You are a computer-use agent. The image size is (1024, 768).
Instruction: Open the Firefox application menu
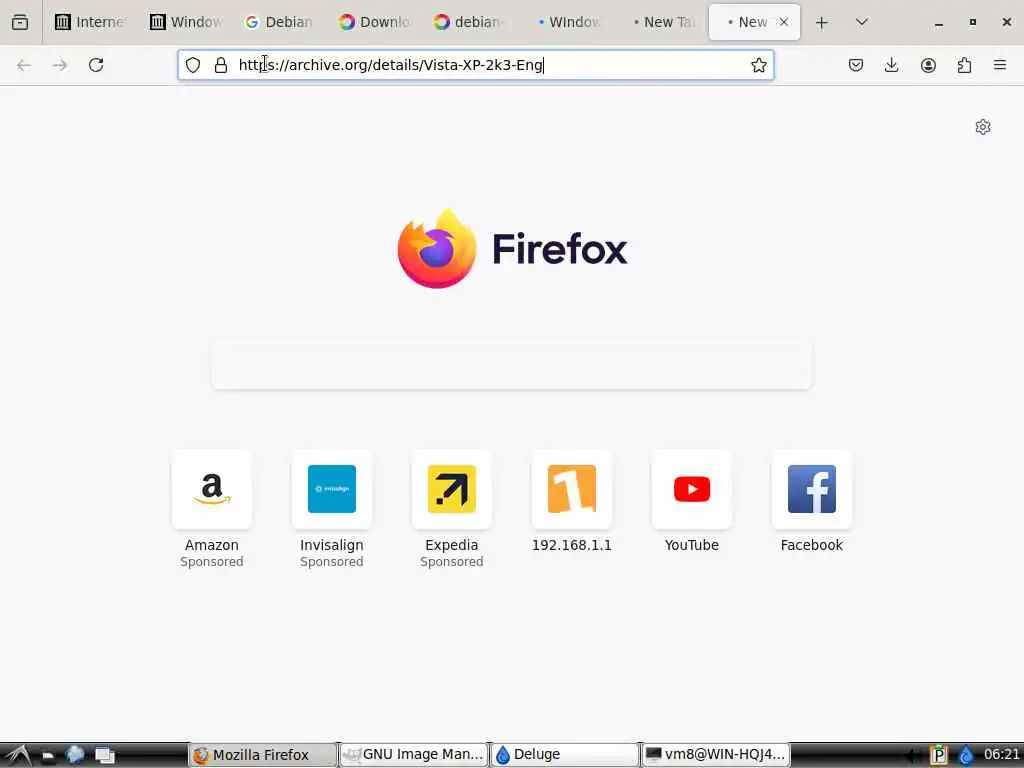(1000, 65)
